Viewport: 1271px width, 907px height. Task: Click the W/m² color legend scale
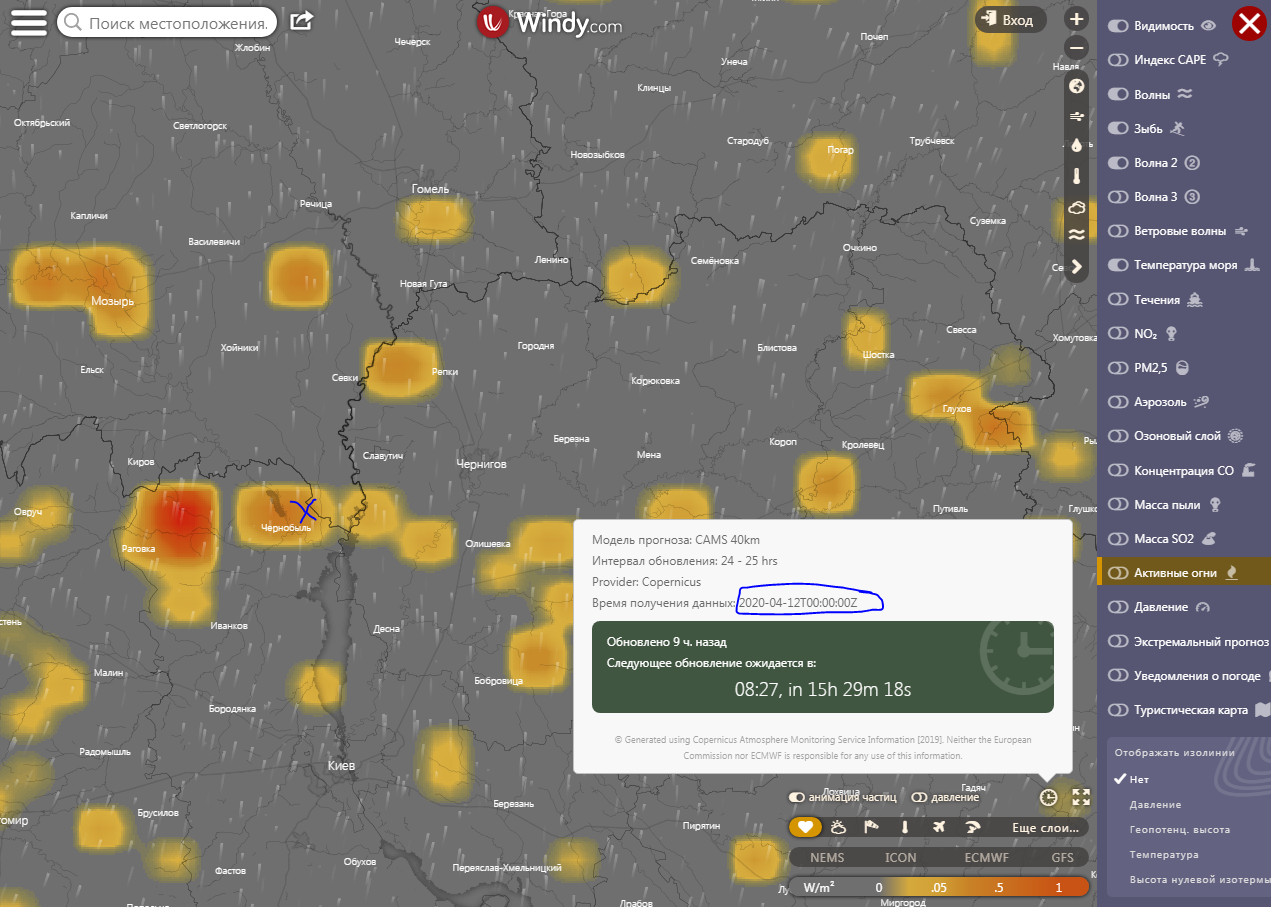click(x=939, y=887)
